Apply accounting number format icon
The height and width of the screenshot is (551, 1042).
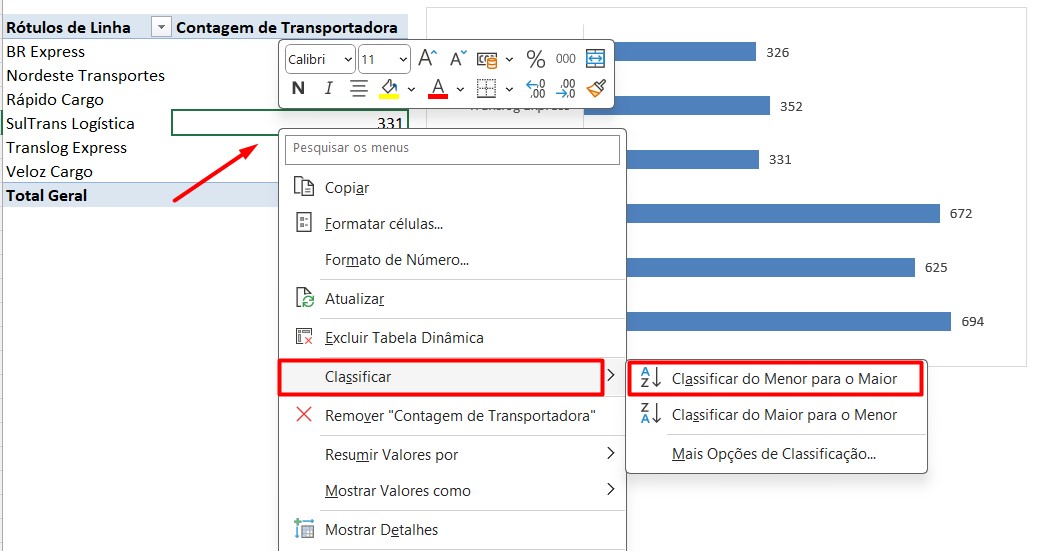[x=487, y=59]
